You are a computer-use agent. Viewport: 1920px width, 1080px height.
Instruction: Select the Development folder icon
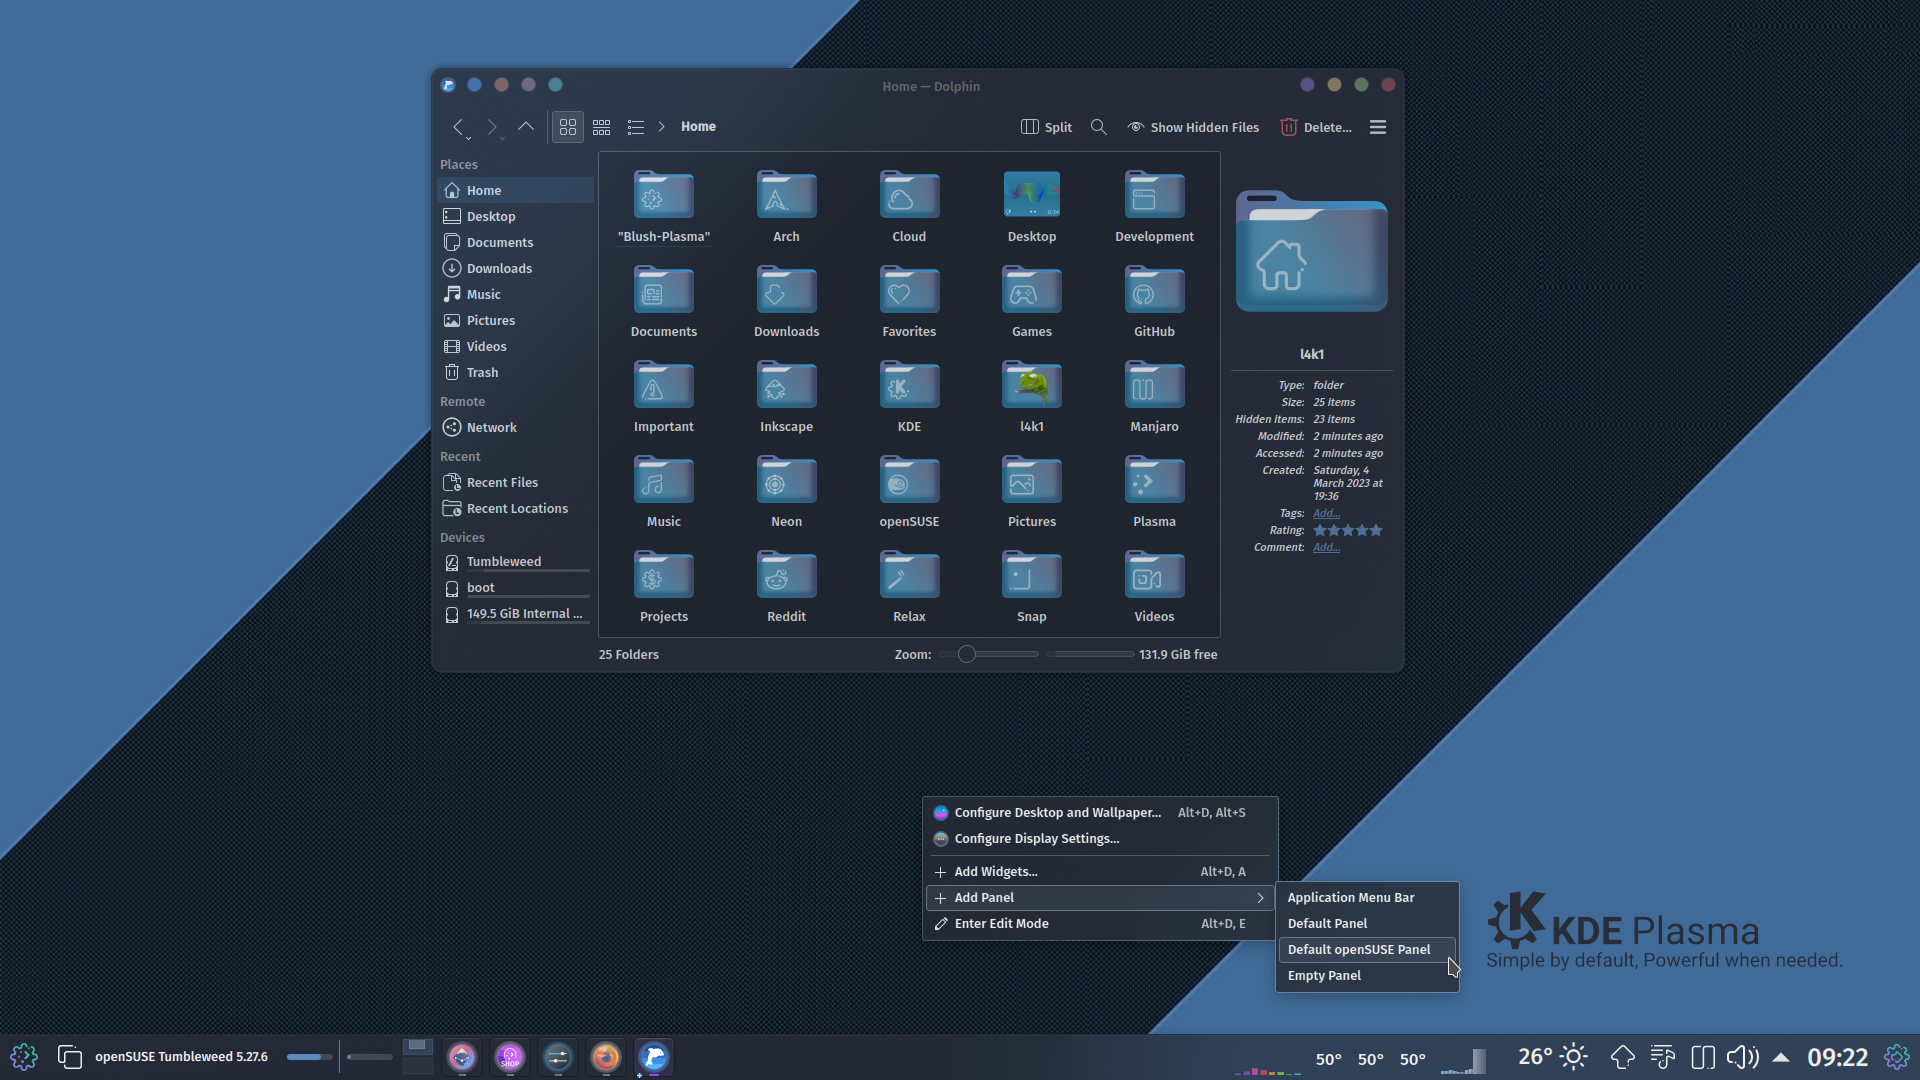coord(1154,195)
